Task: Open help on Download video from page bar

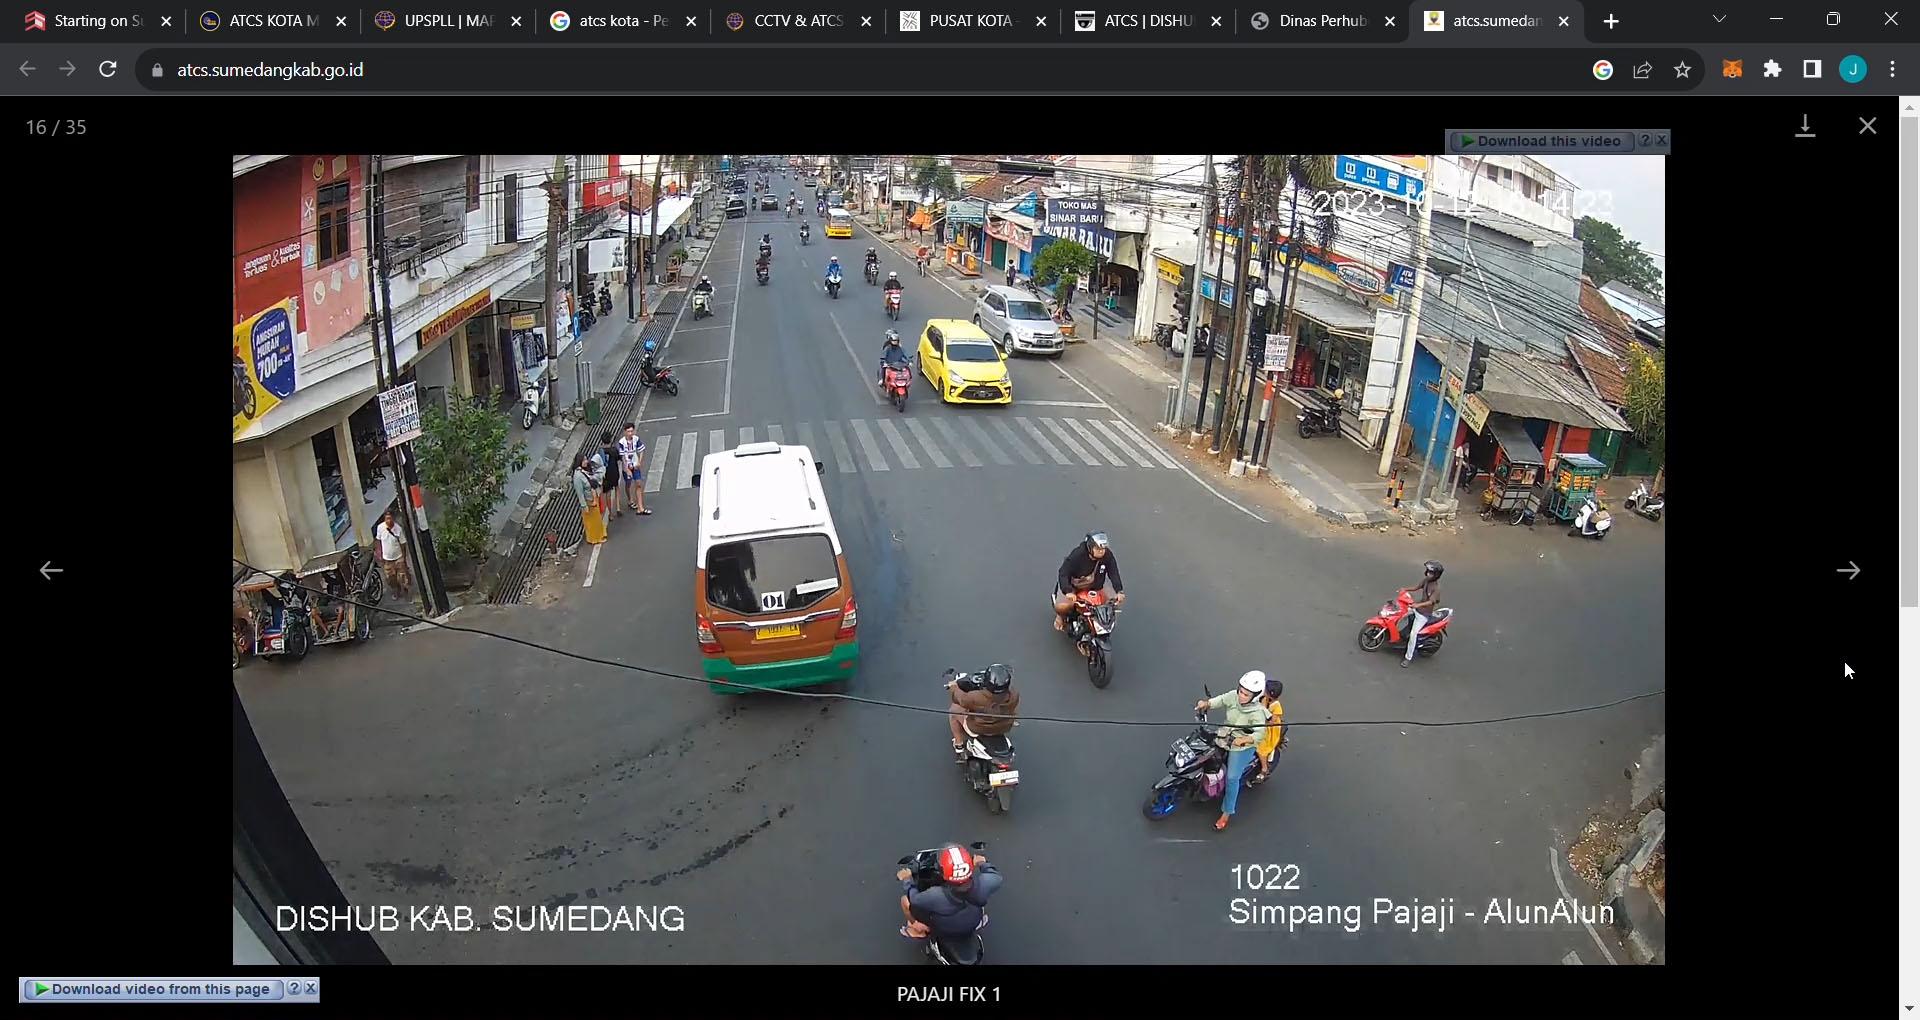Action: (x=294, y=989)
